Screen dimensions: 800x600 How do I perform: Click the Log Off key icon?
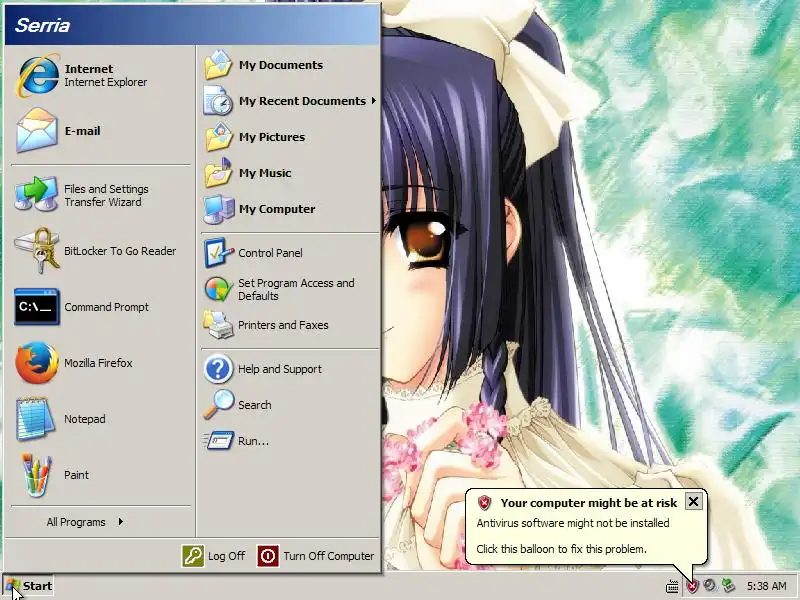(x=193, y=556)
